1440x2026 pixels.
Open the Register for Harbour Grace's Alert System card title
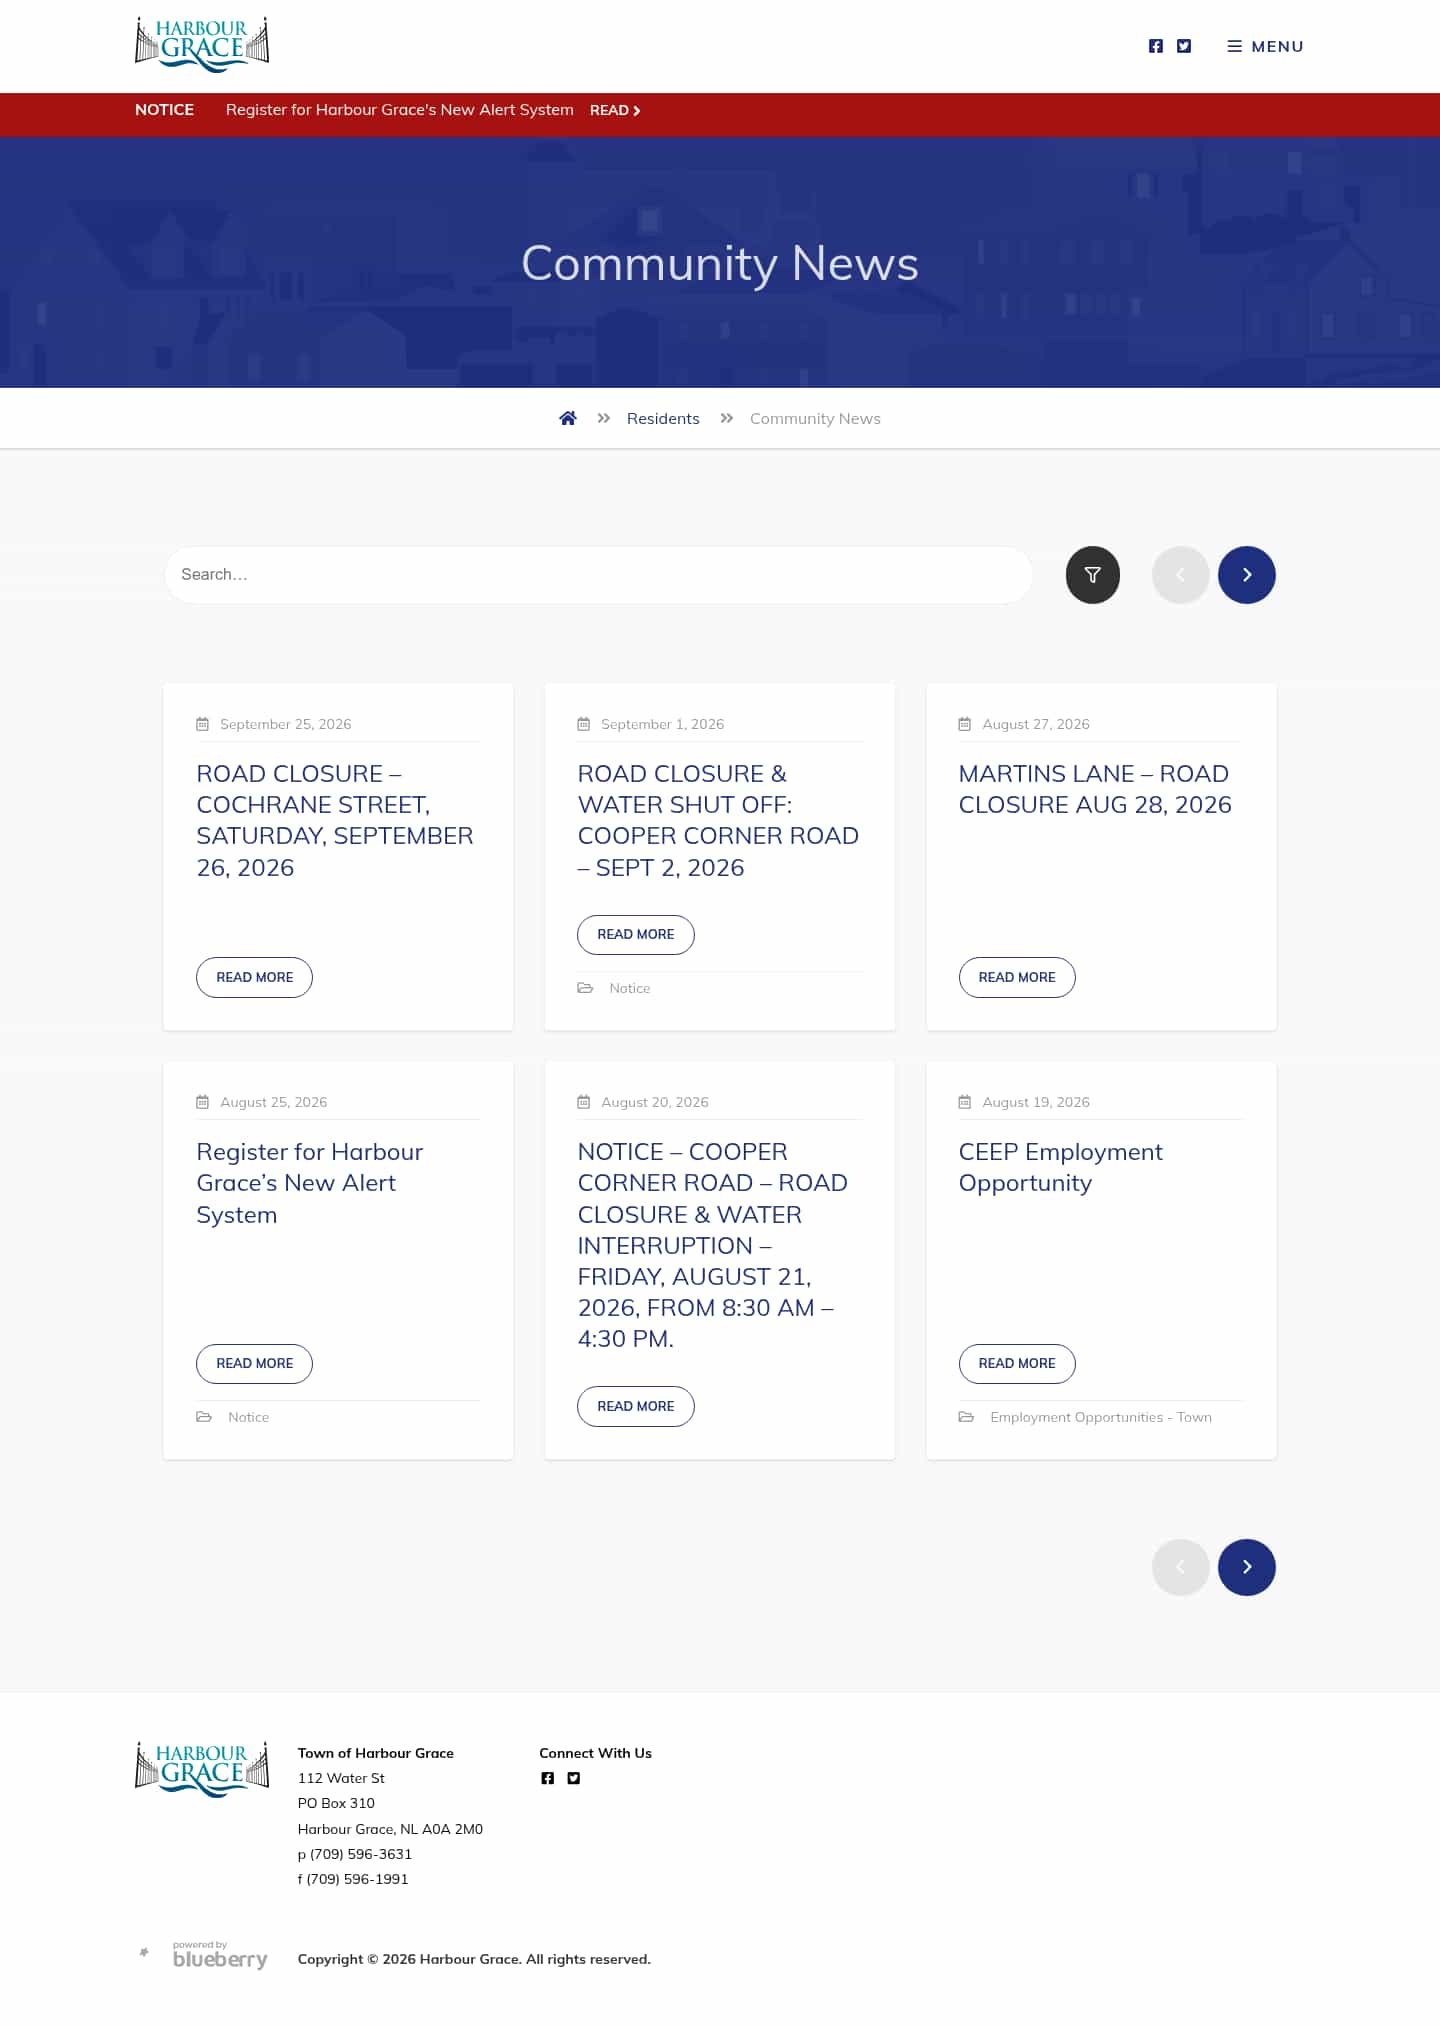tap(310, 1183)
